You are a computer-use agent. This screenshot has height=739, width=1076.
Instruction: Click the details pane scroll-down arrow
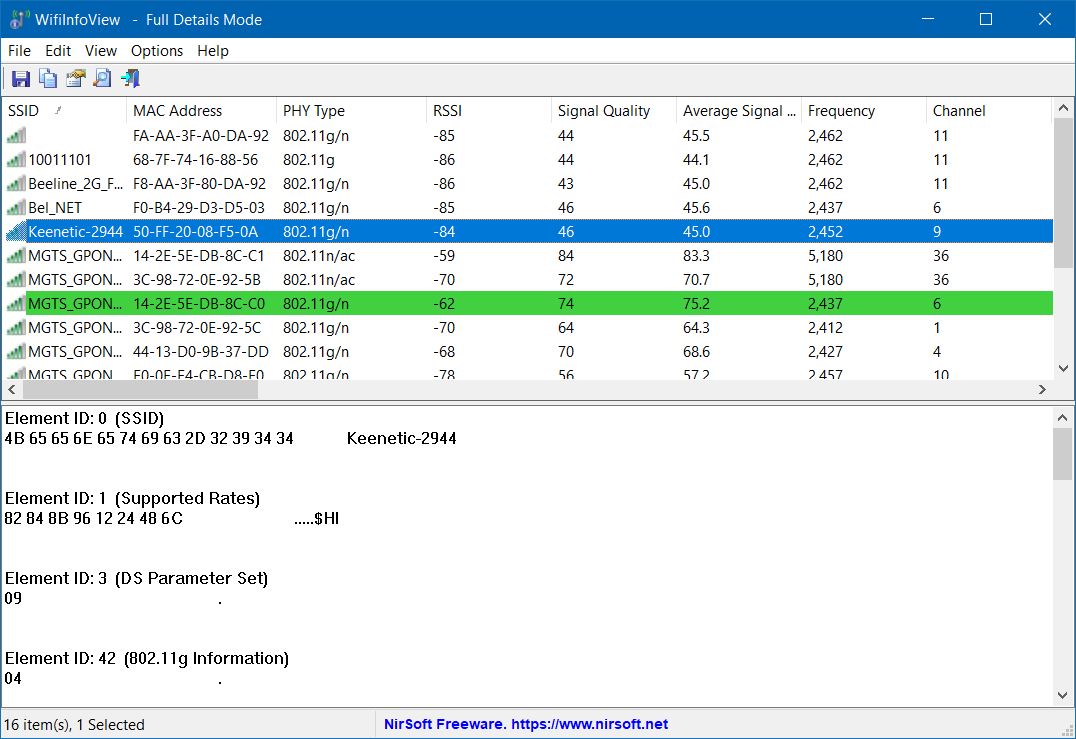coord(1063,696)
